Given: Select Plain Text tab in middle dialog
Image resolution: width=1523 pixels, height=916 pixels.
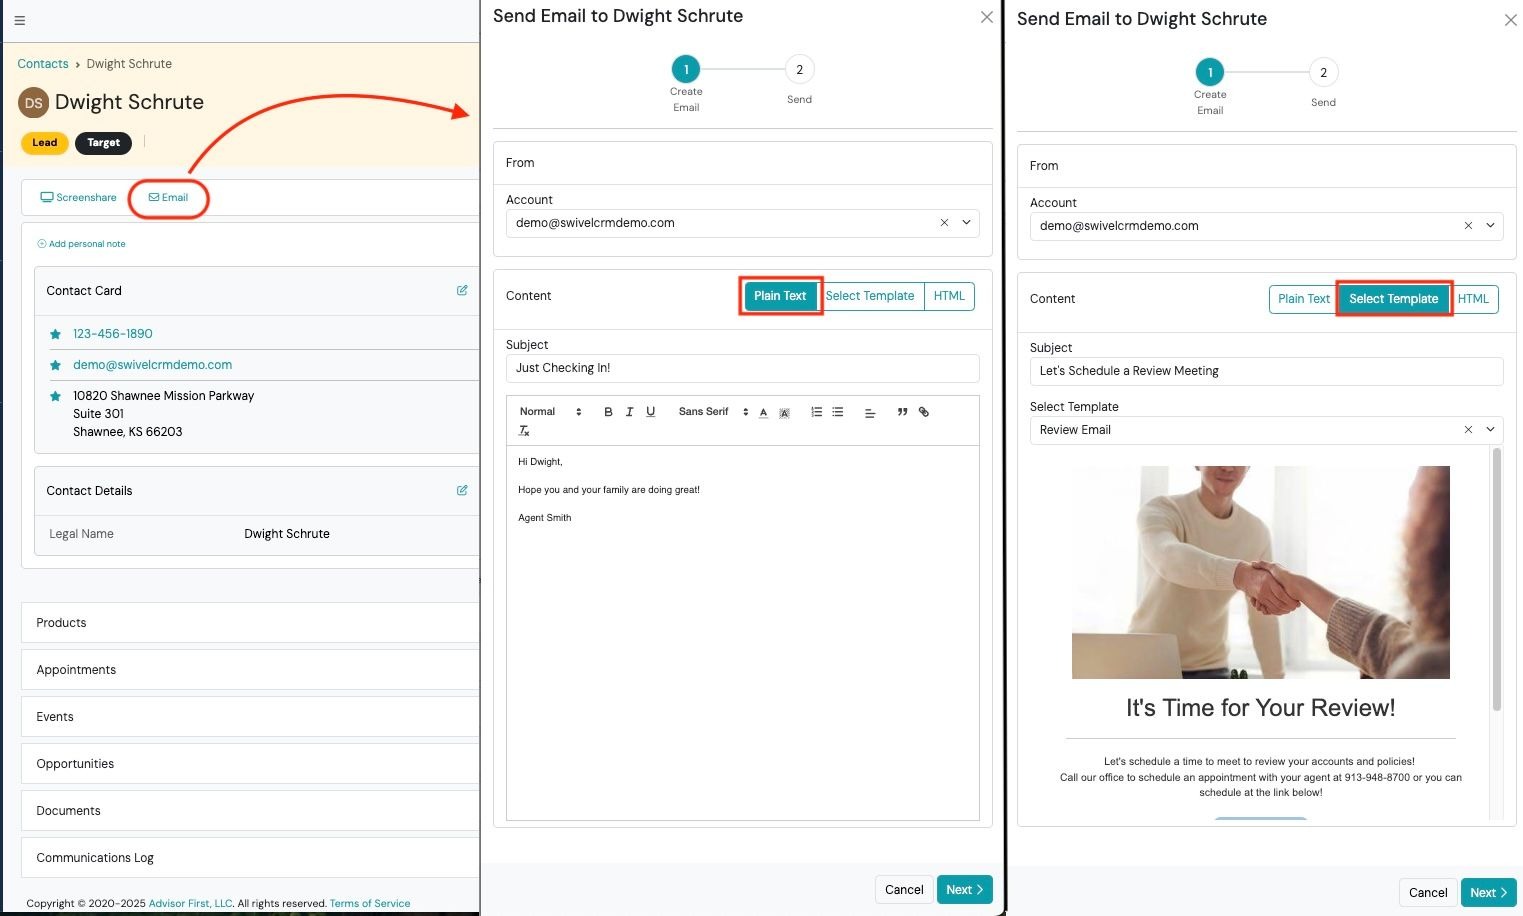Looking at the screenshot, I should coord(780,296).
